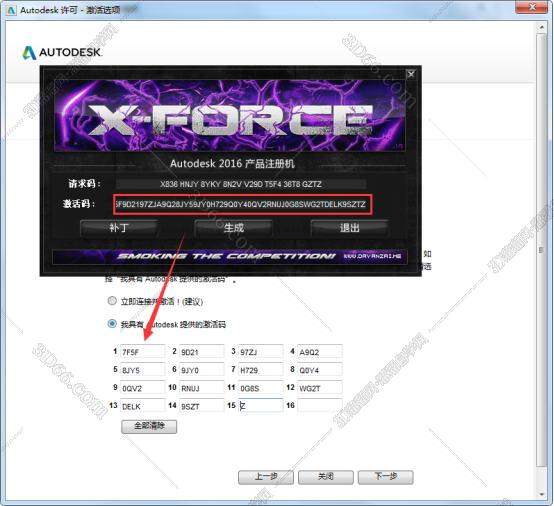Viewport: 554px width, 506px height.
Task: Click the empty activation field 16
Action: tap(320, 406)
